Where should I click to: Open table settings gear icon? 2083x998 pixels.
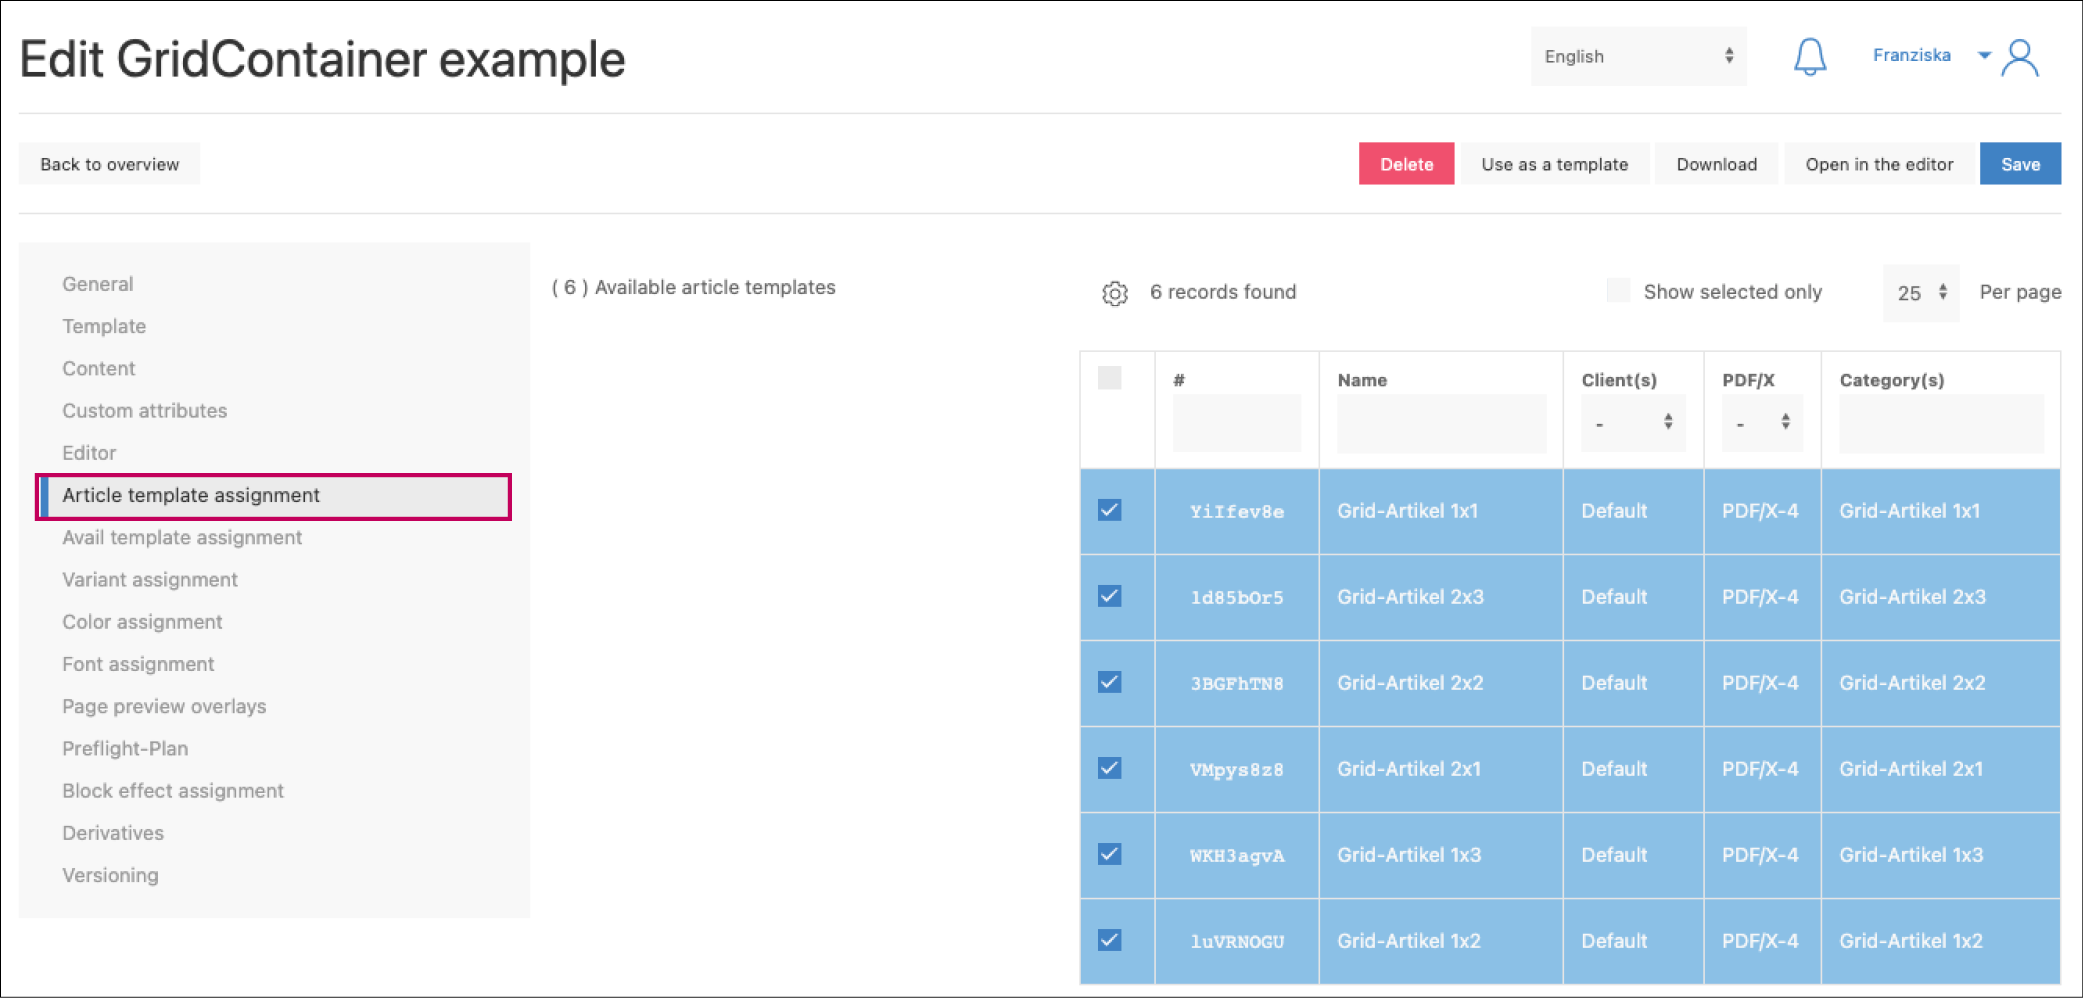coord(1114,293)
